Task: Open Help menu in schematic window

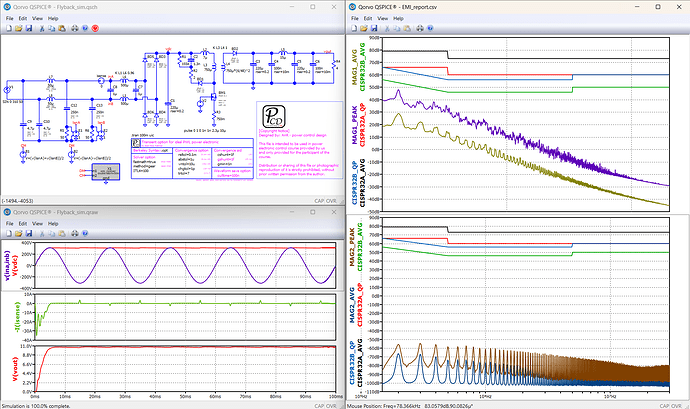Action: (x=53, y=18)
